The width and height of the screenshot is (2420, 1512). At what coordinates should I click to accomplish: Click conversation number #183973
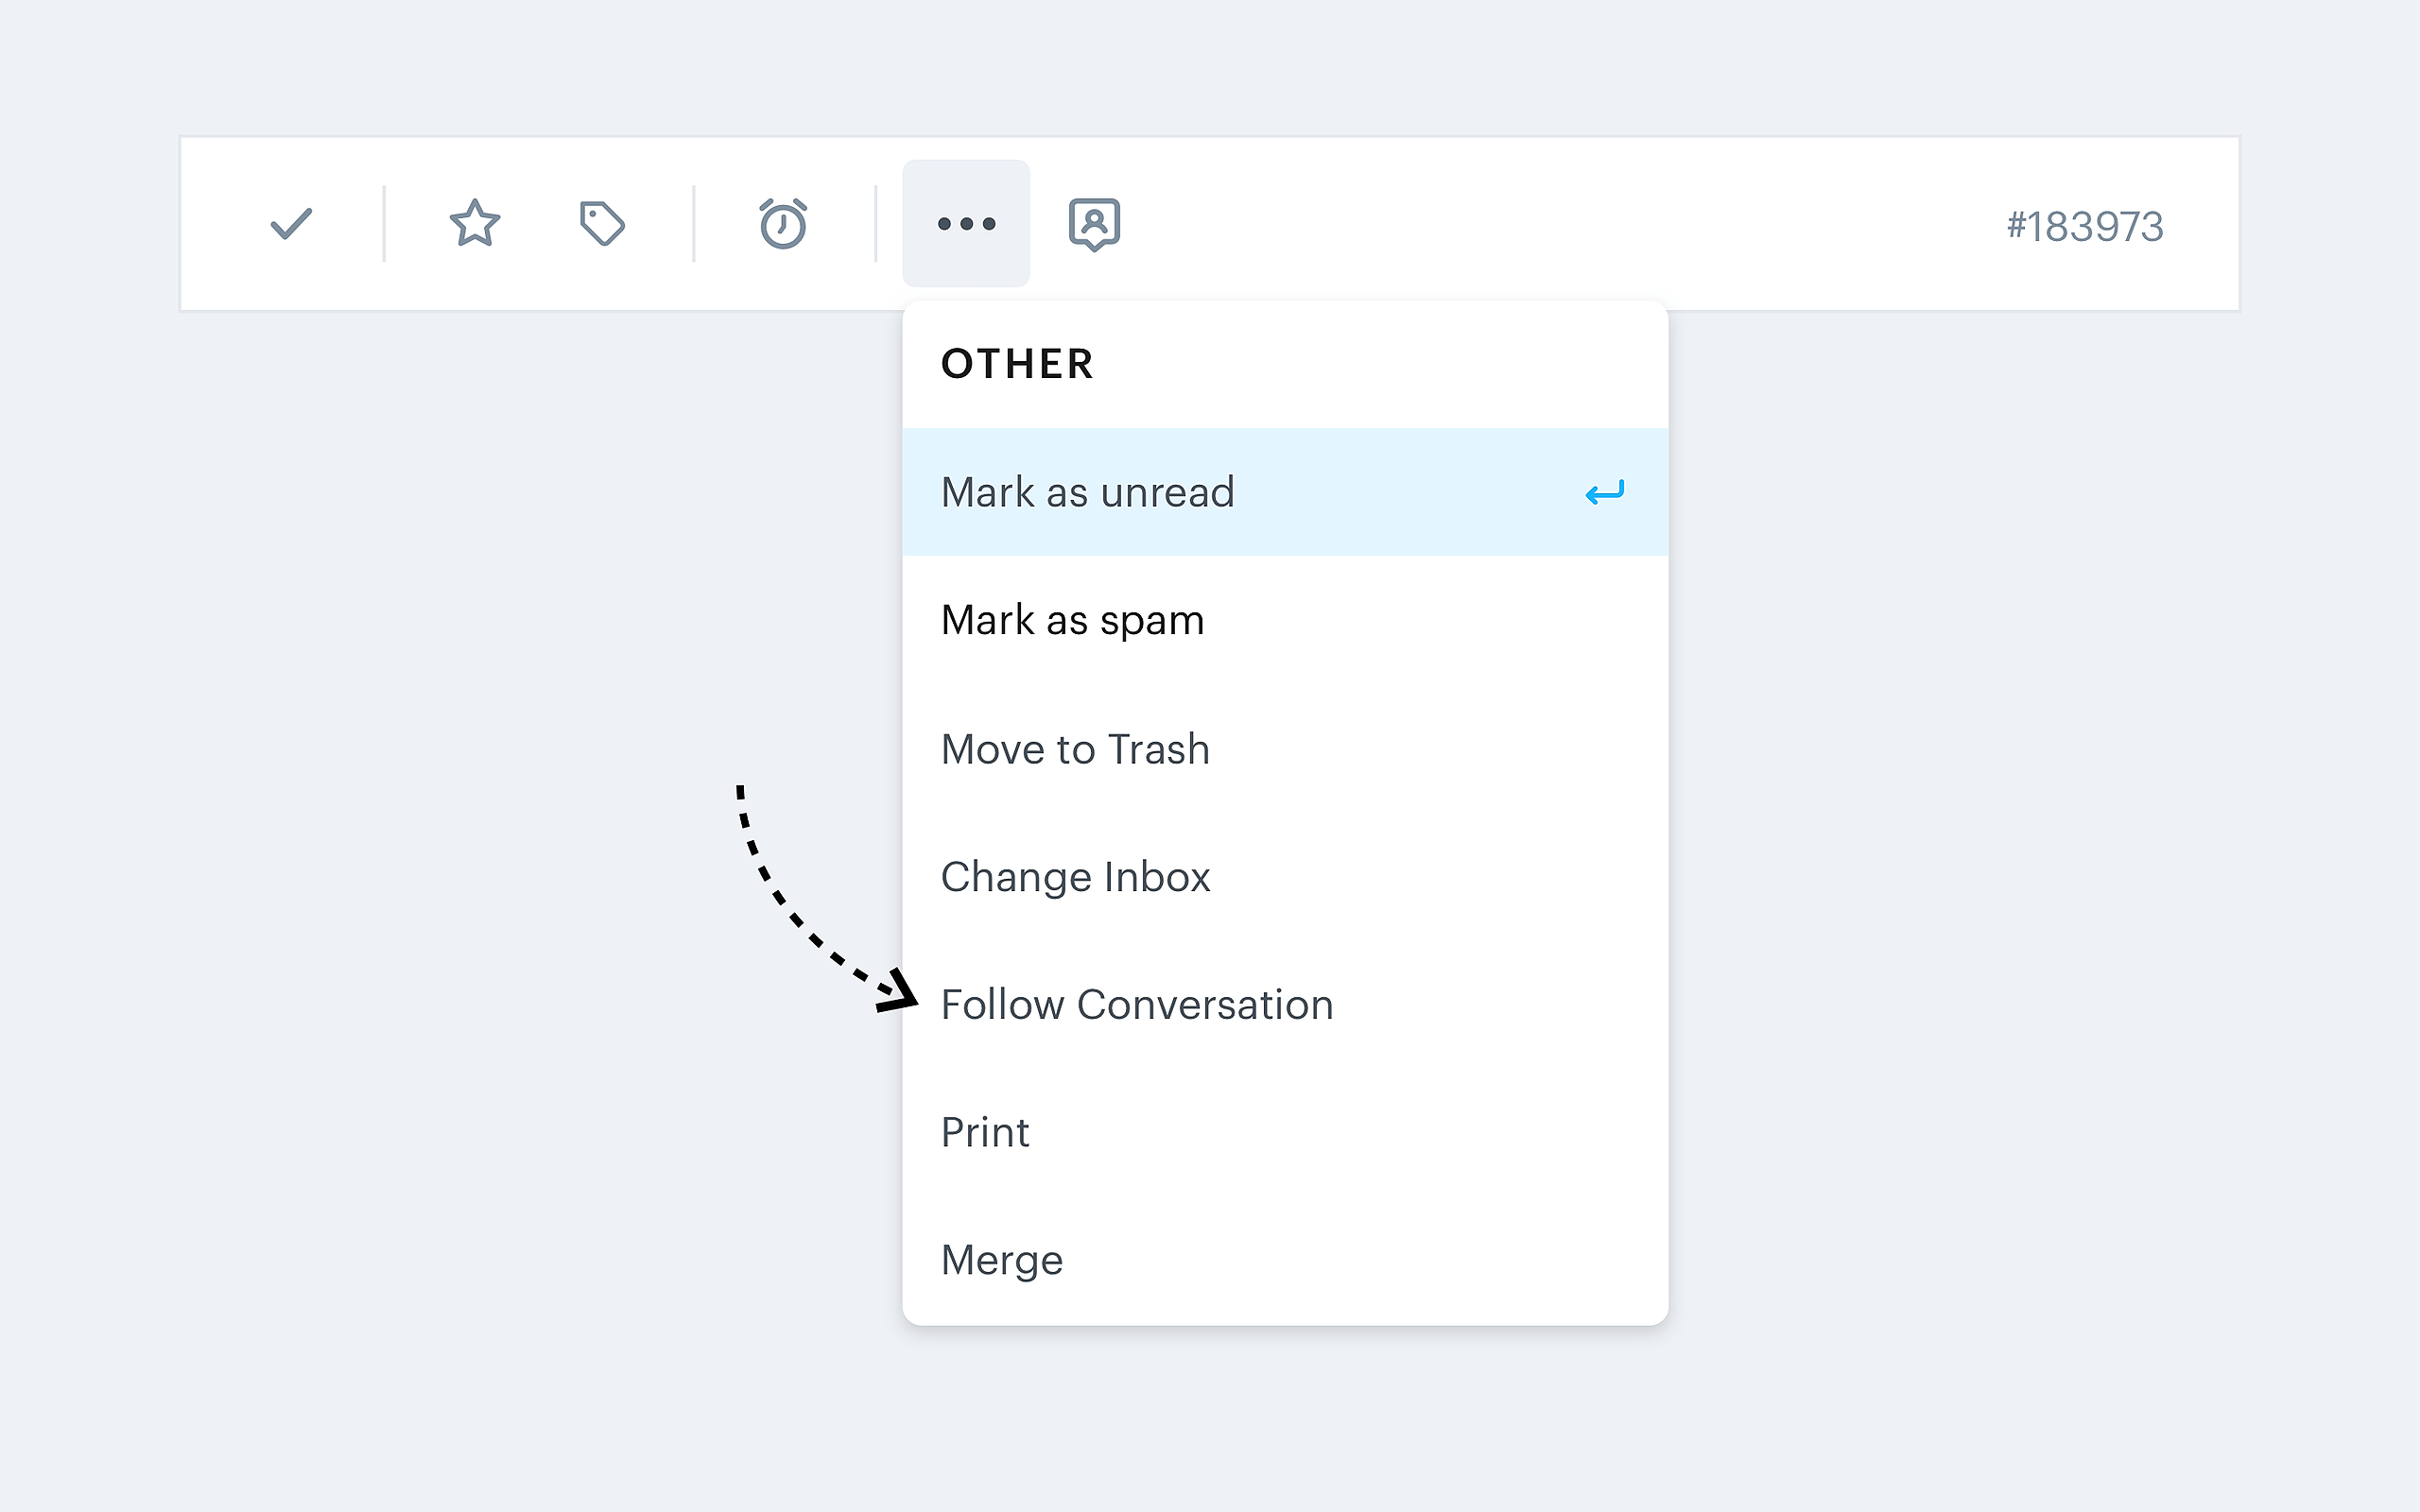pyautogui.click(x=2084, y=227)
